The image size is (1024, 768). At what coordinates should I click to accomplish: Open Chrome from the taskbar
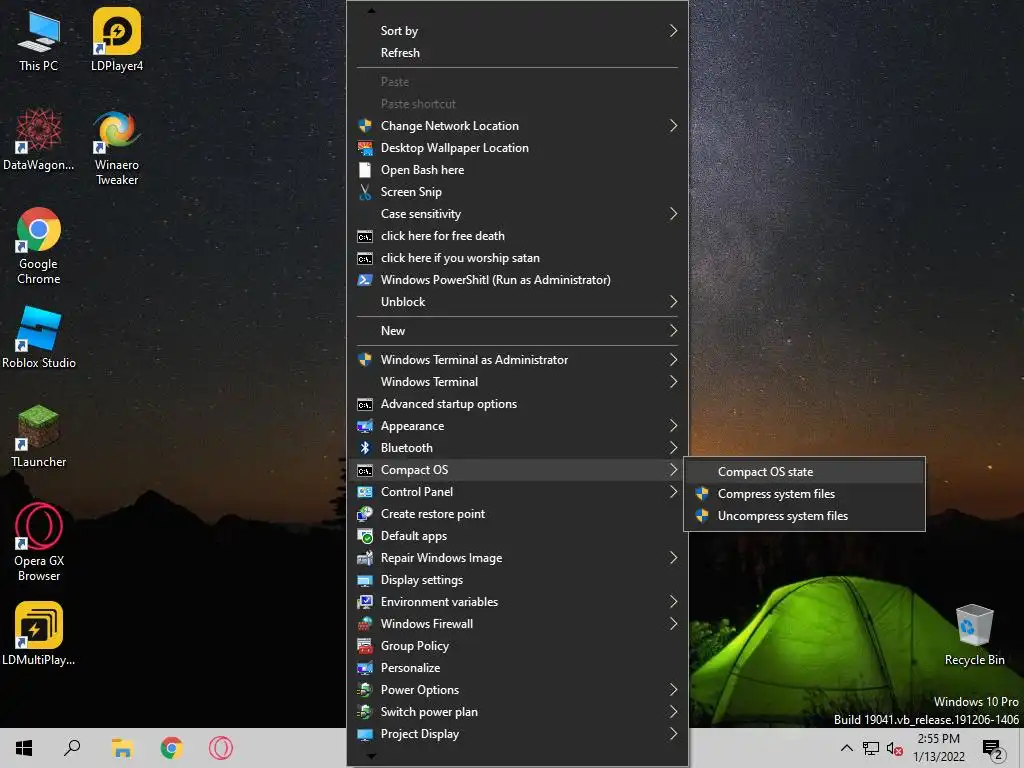pos(172,748)
